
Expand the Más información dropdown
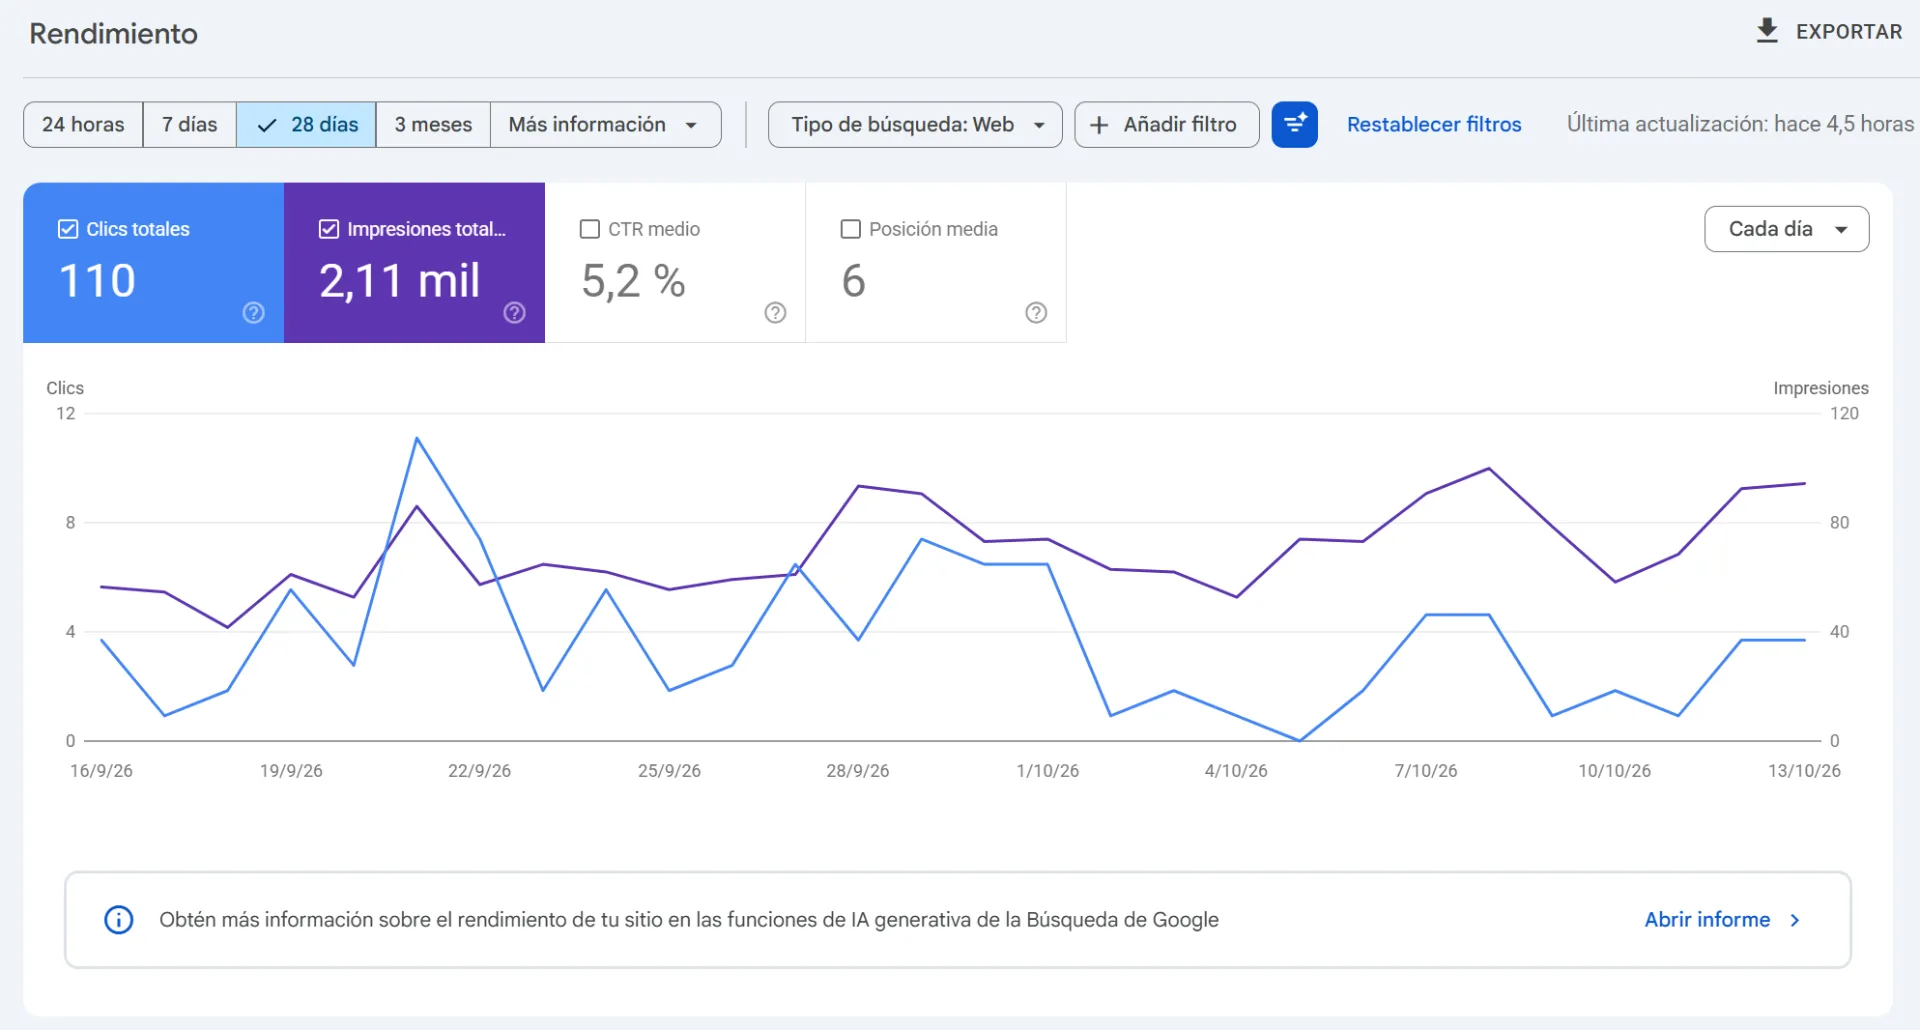pyautogui.click(x=605, y=125)
